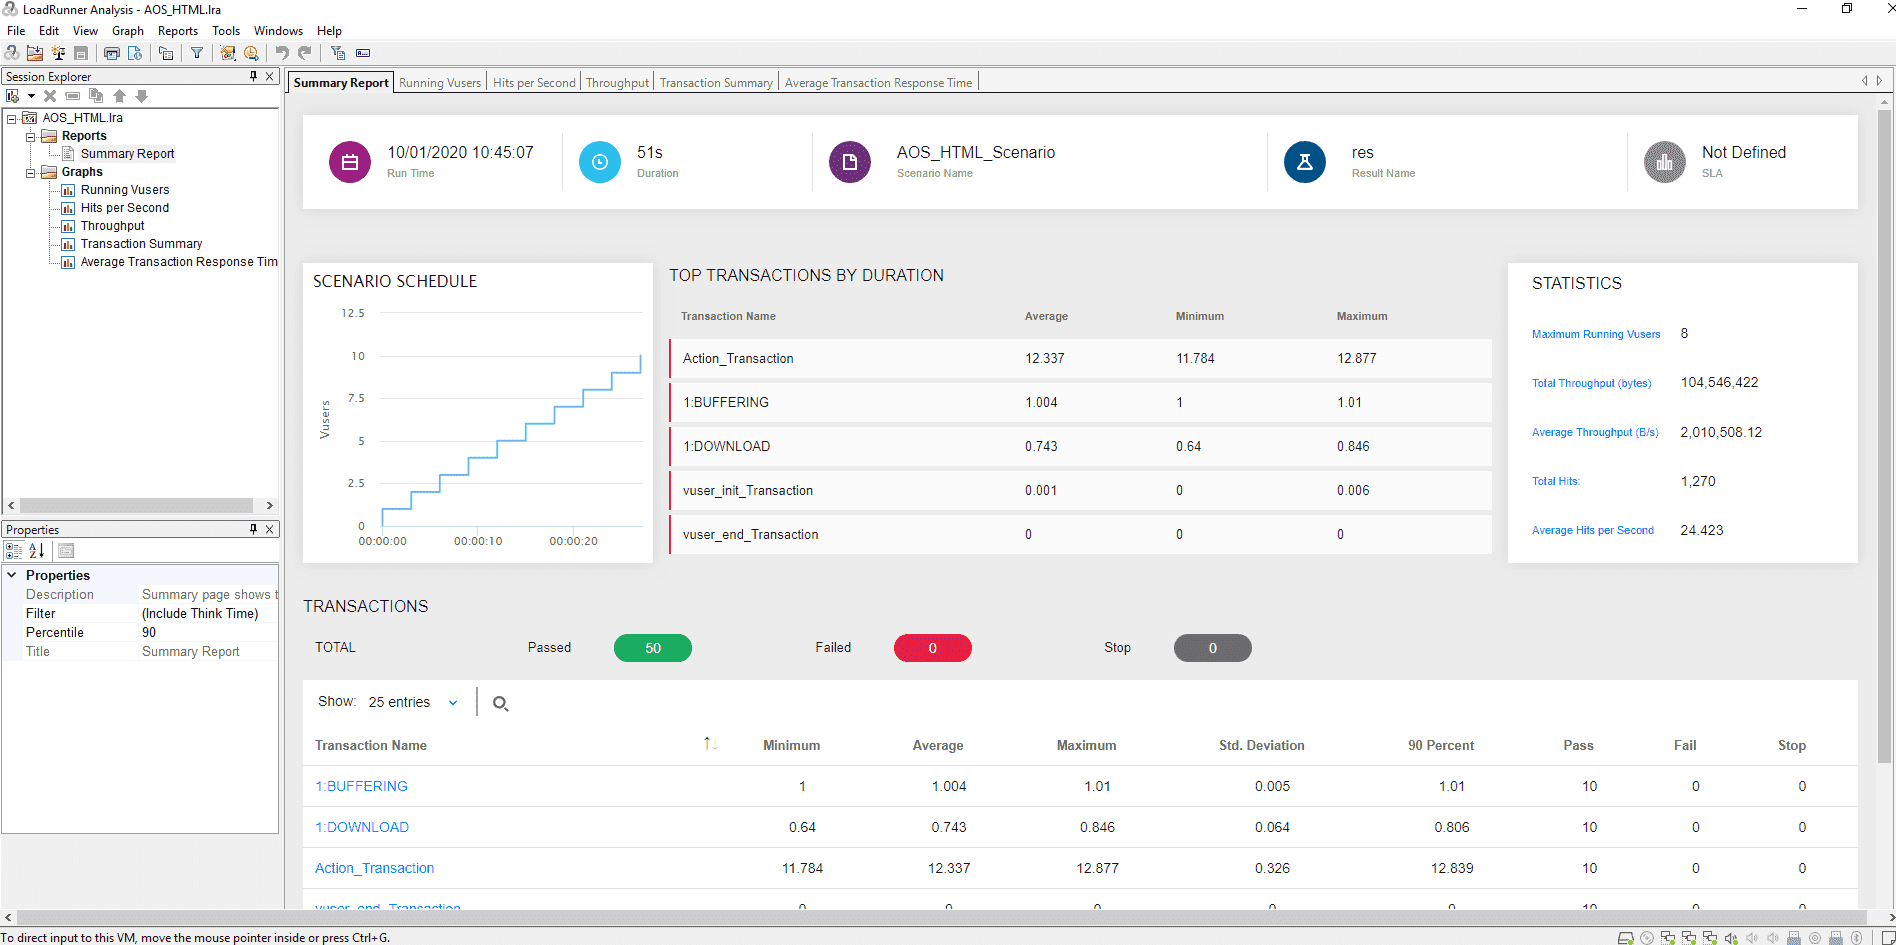Open the 1:BUFFERING transaction link
Image resolution: width=1896 pixels, height=945 pixels.
point(360,786)
